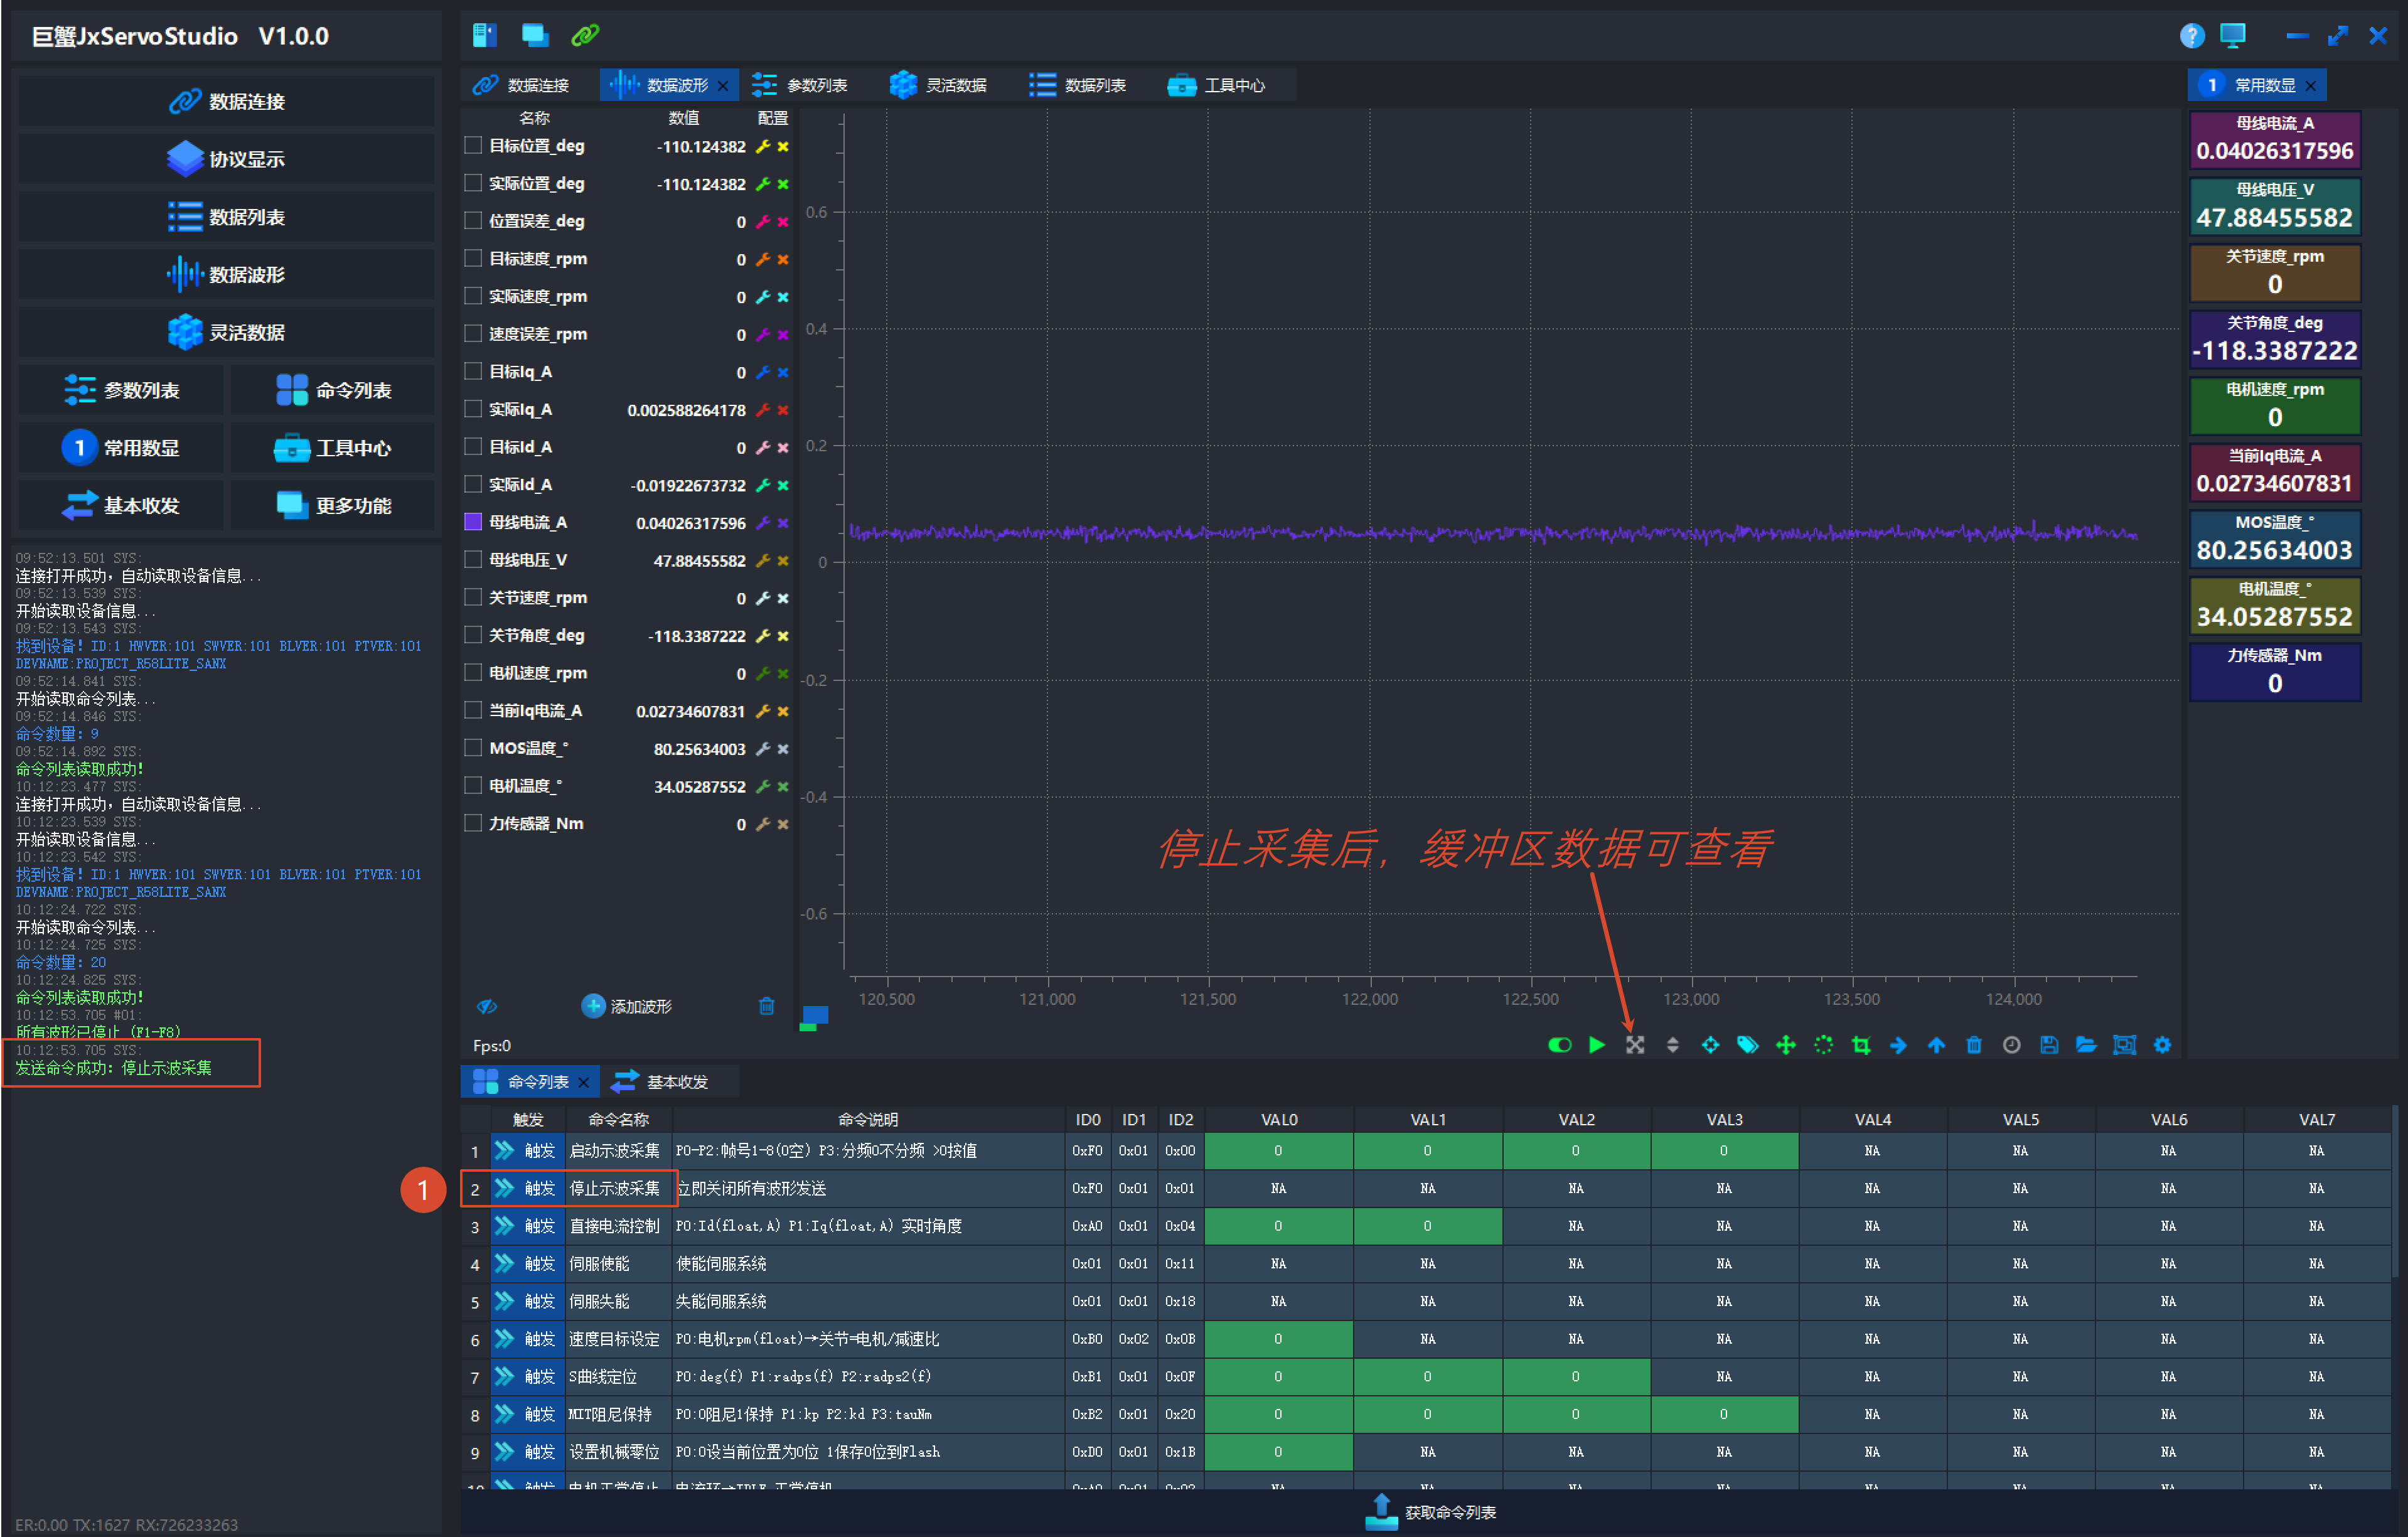This screenshot has width=2408, height=1537.
Task: Click the green dotted circle icon
Action: point(1823,1045)
